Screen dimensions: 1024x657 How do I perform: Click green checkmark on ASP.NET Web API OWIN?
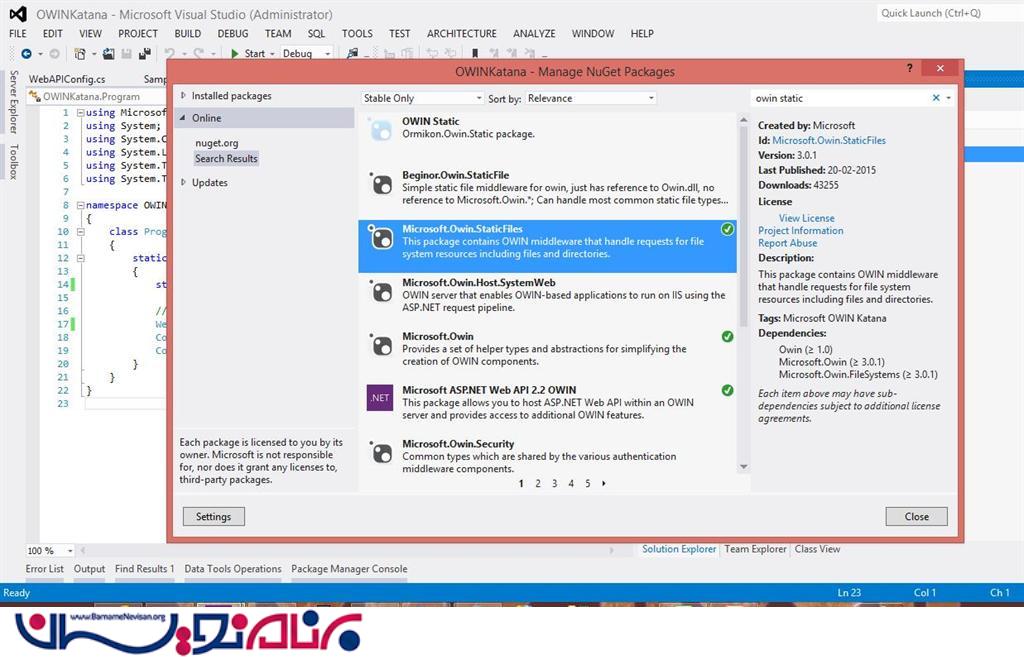pos(727,390)
